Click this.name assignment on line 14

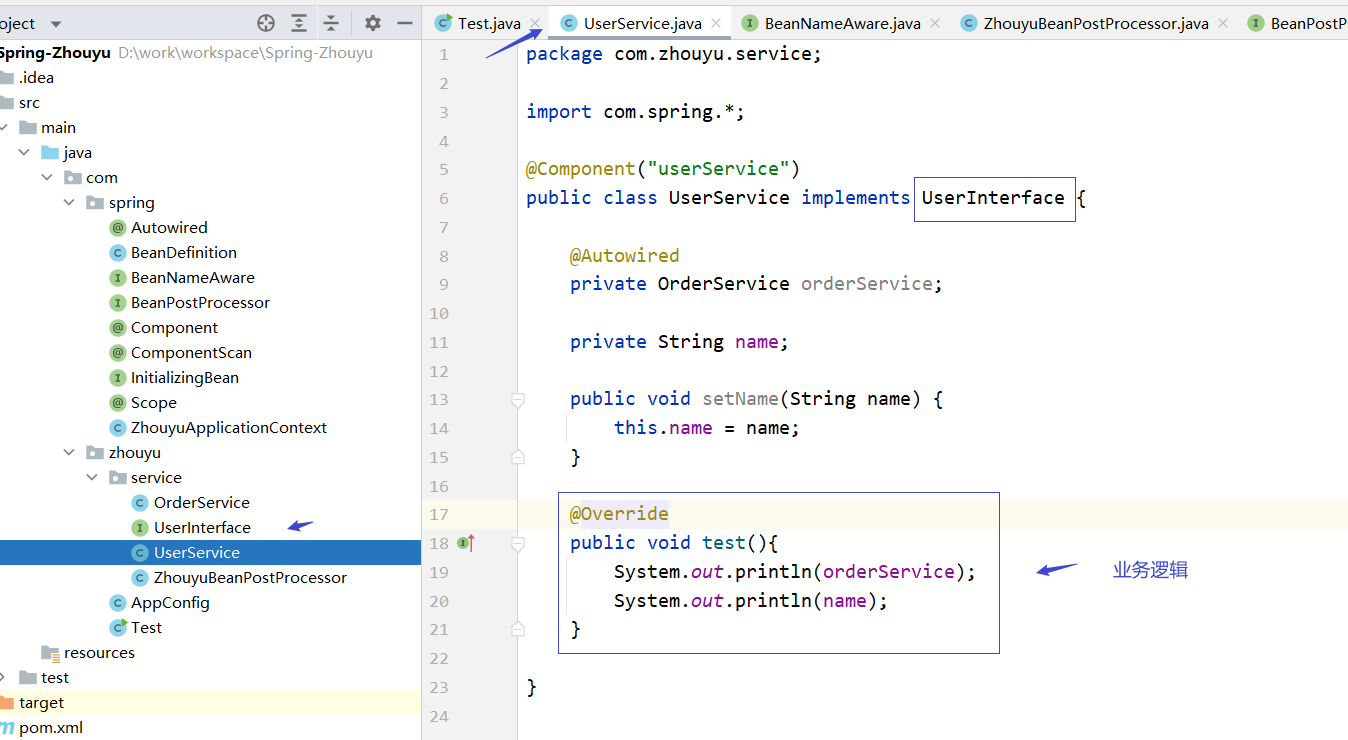click(x=707, y=428)
